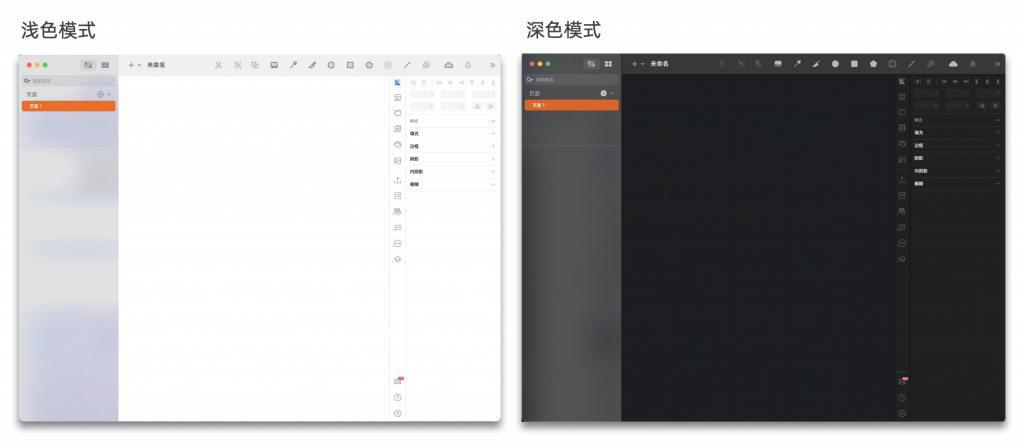Expand the 样式 dropdown in light window inspector
The height and width of the screenshot is (447, 1024).
[x=493, y=121]
